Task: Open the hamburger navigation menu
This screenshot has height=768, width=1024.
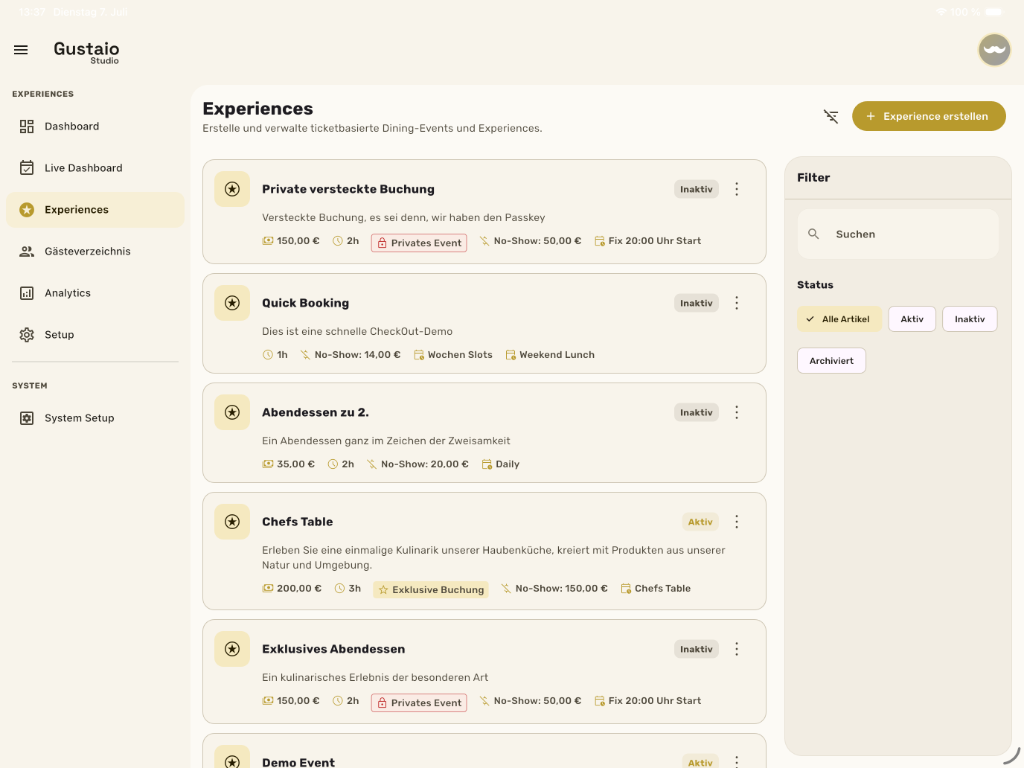Action: pyautogui.click(x=21, y=50)
